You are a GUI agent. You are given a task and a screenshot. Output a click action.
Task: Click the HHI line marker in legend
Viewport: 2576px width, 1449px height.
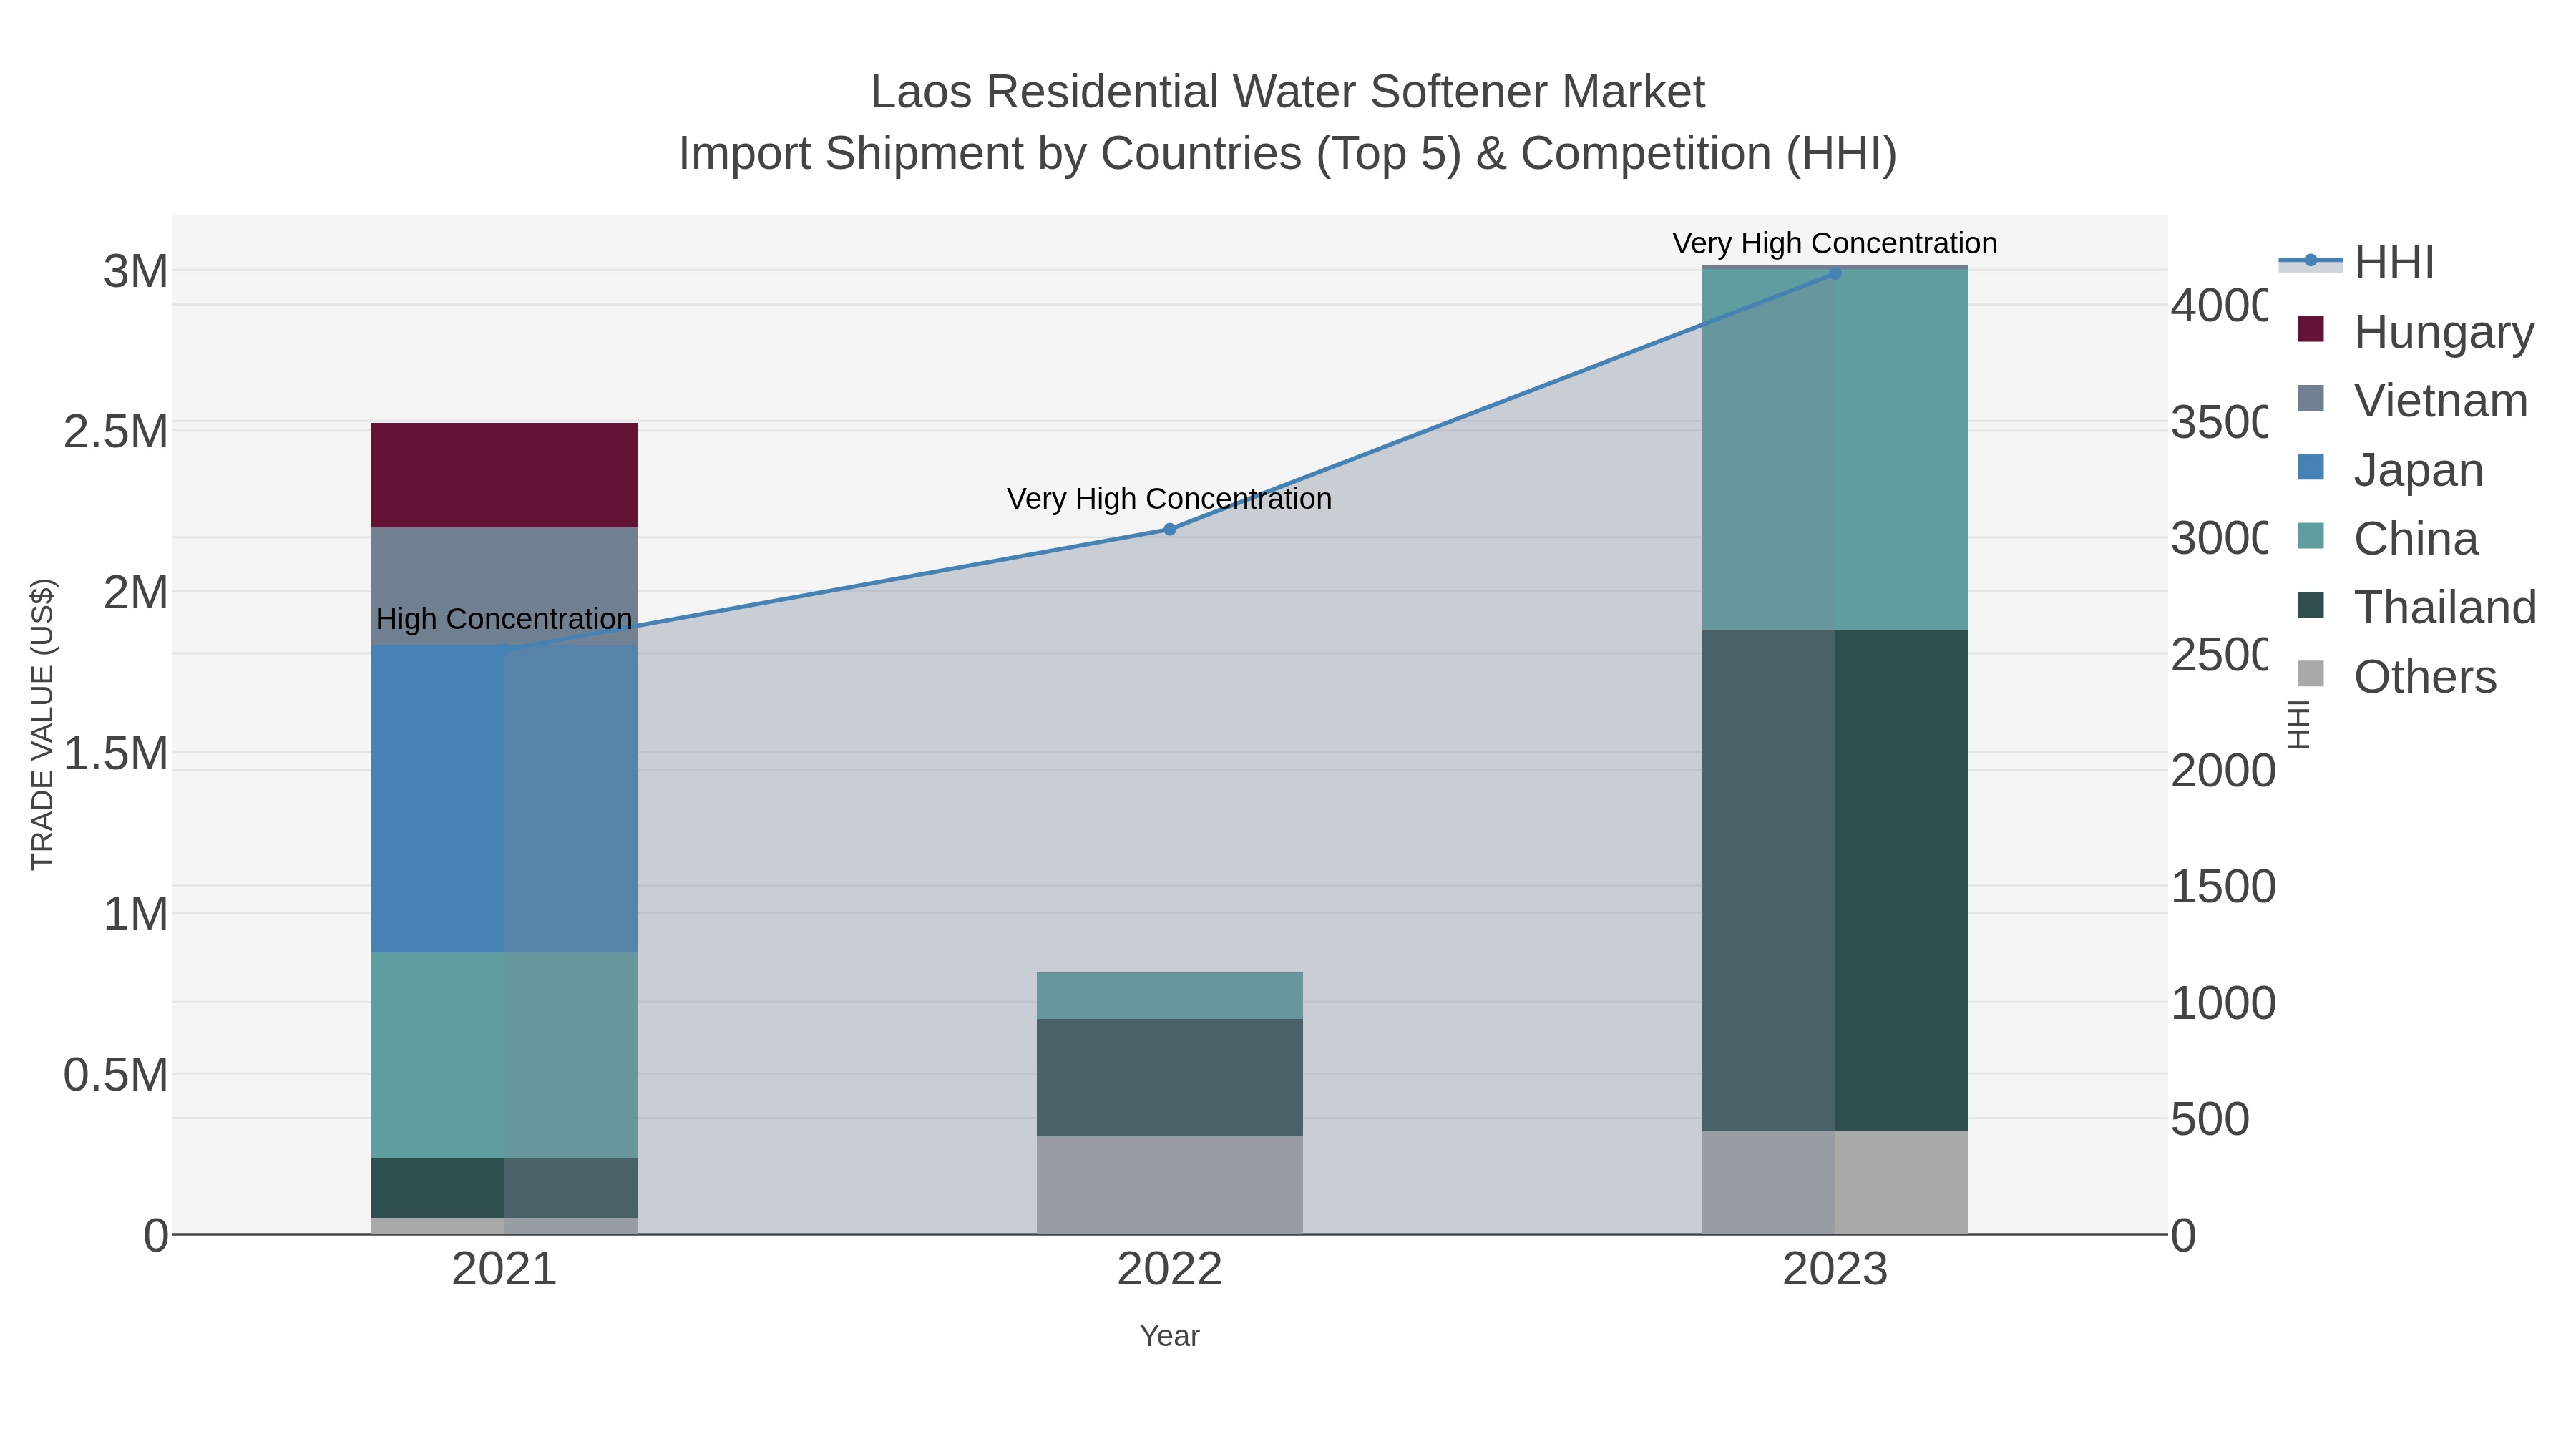[x=2311, y=261]
